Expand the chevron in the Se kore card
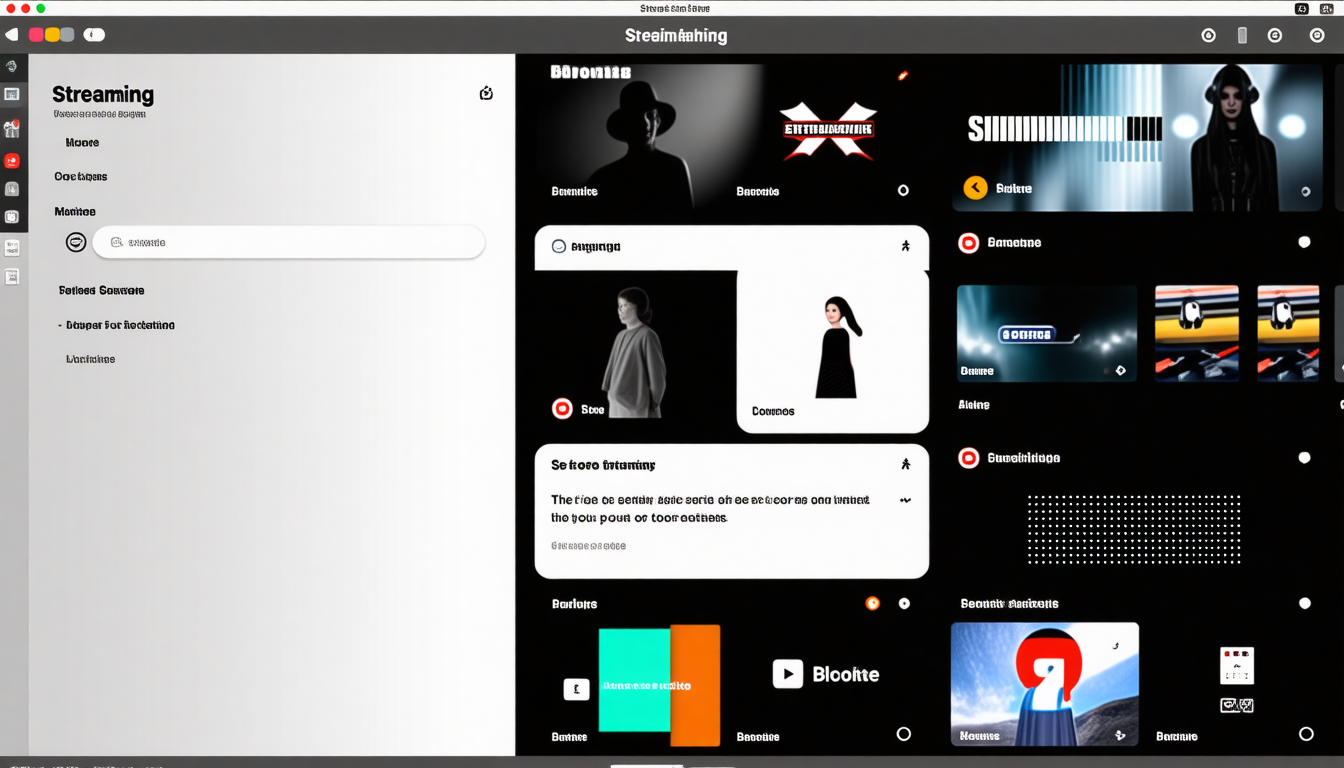 click(906, 498)
